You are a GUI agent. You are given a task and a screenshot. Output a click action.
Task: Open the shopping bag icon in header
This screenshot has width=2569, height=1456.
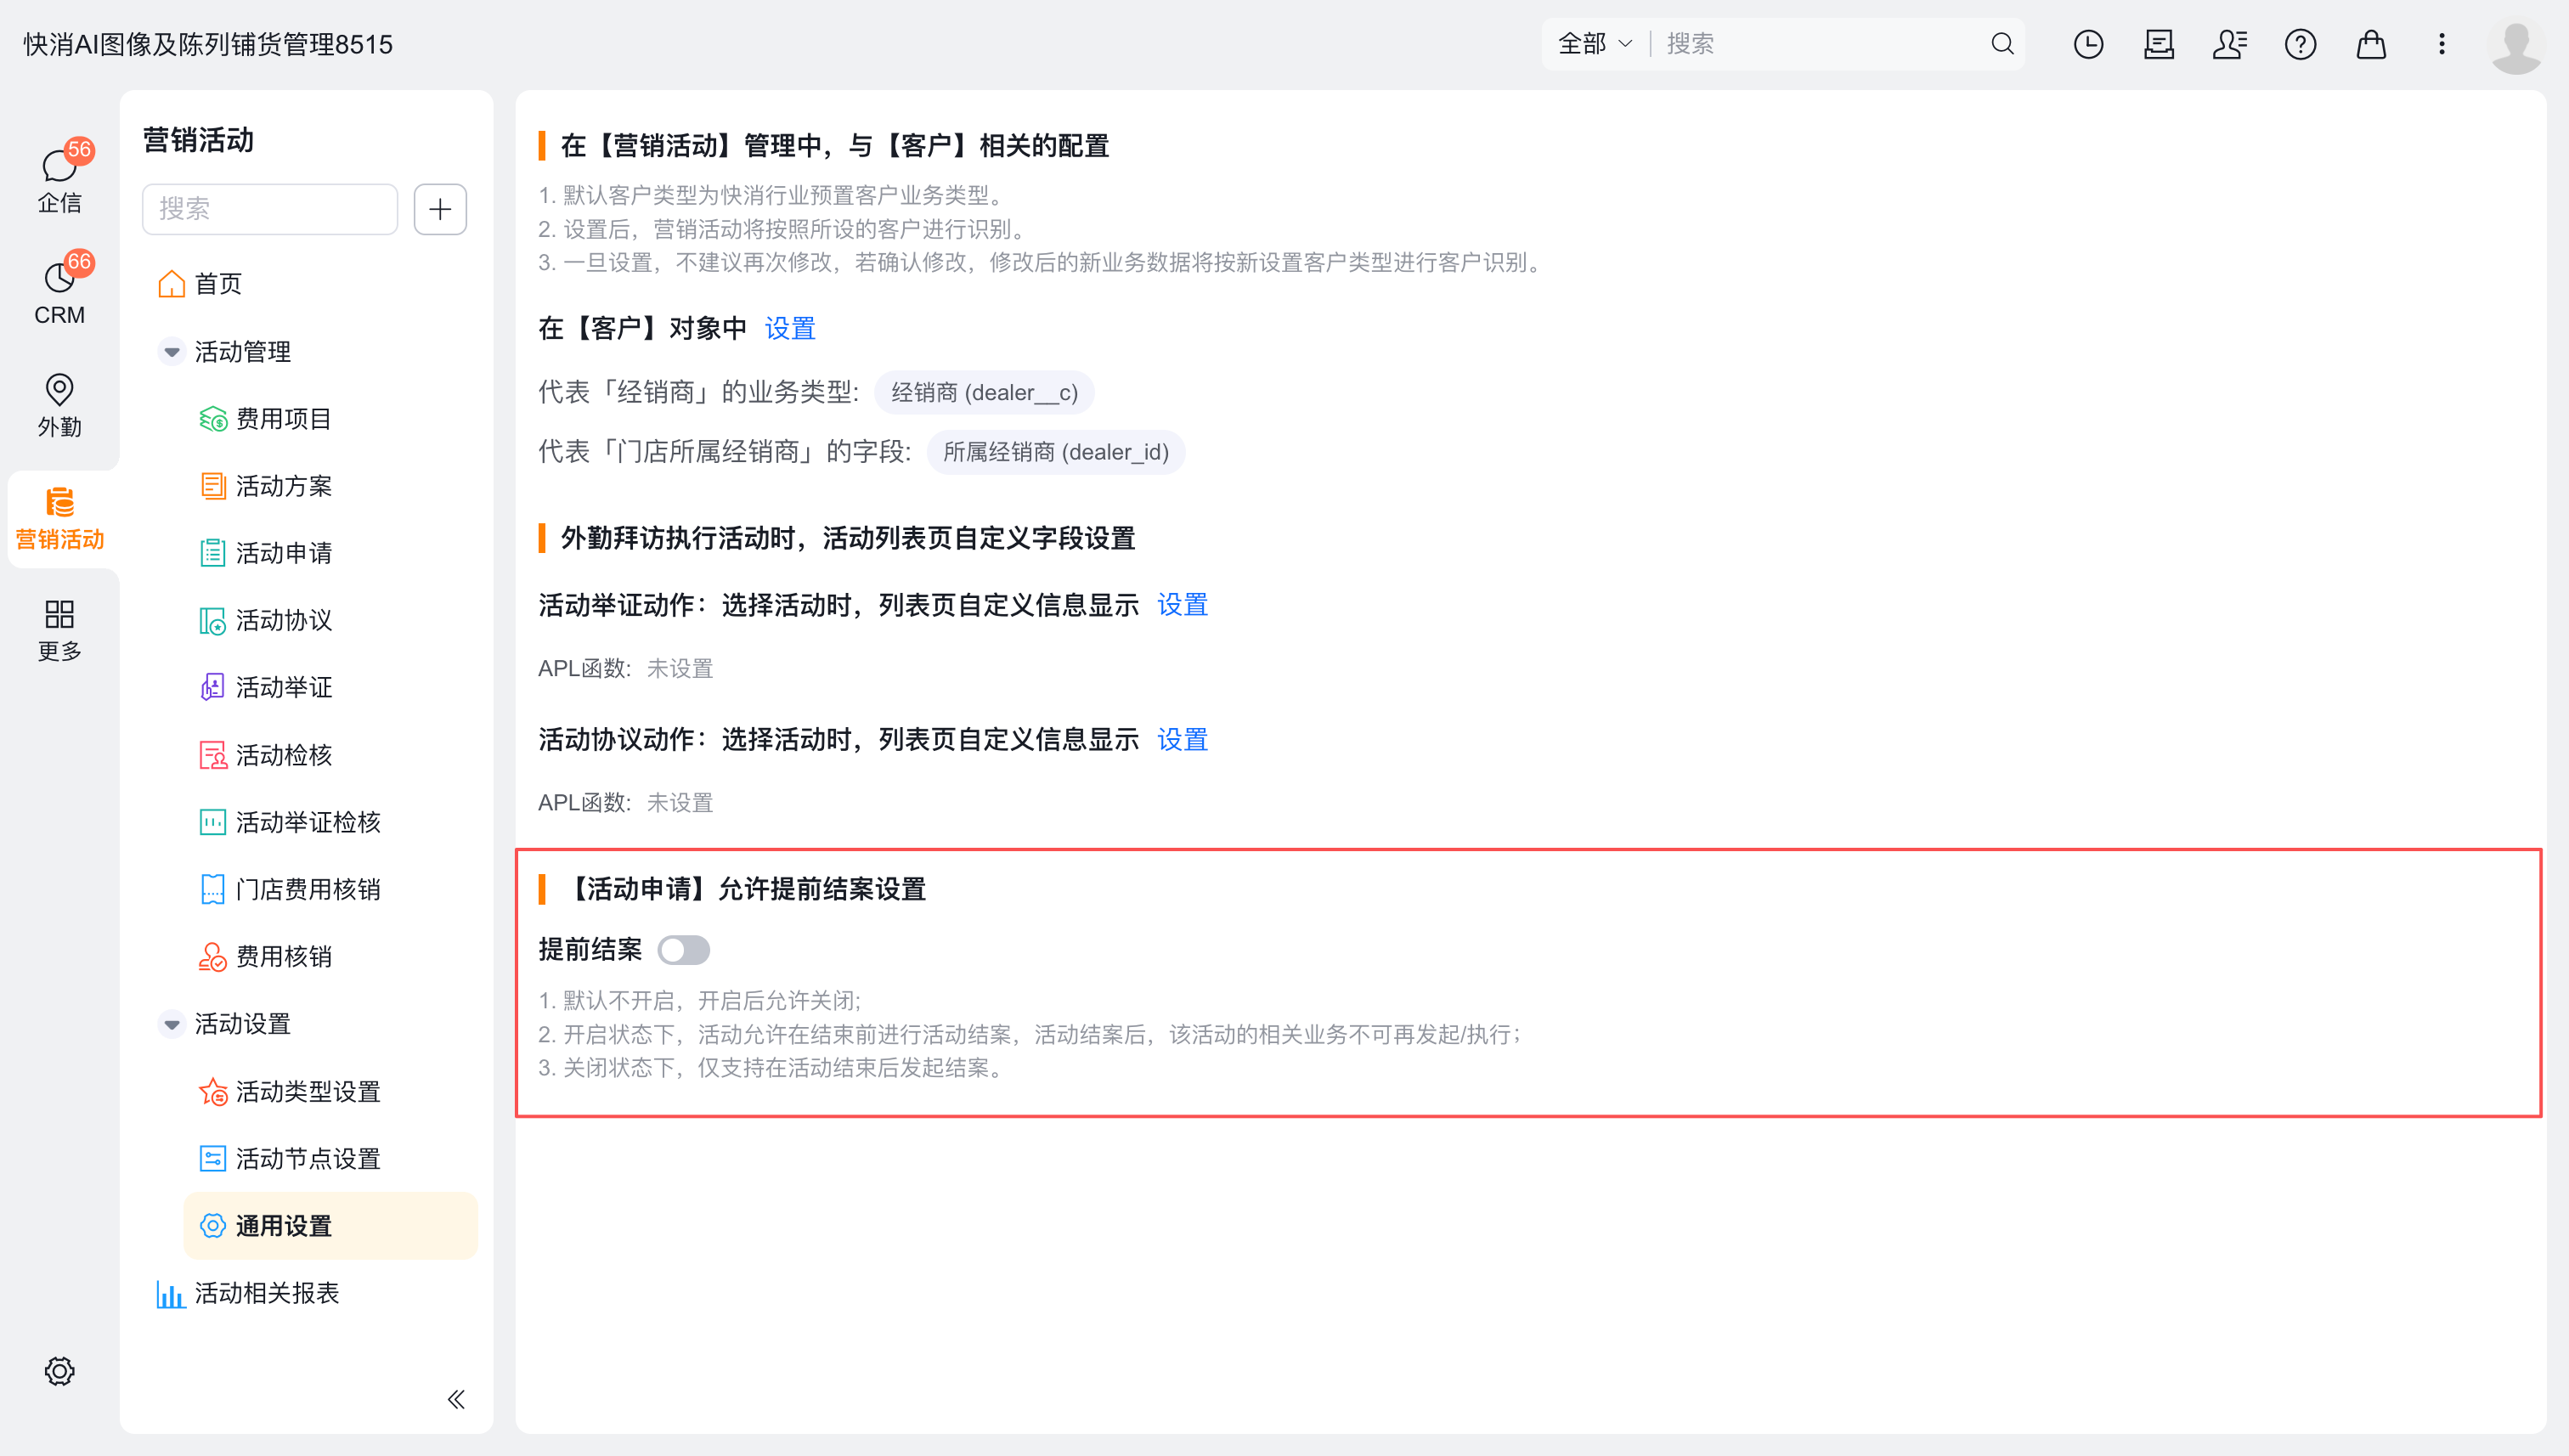[x=2371, y=44]
